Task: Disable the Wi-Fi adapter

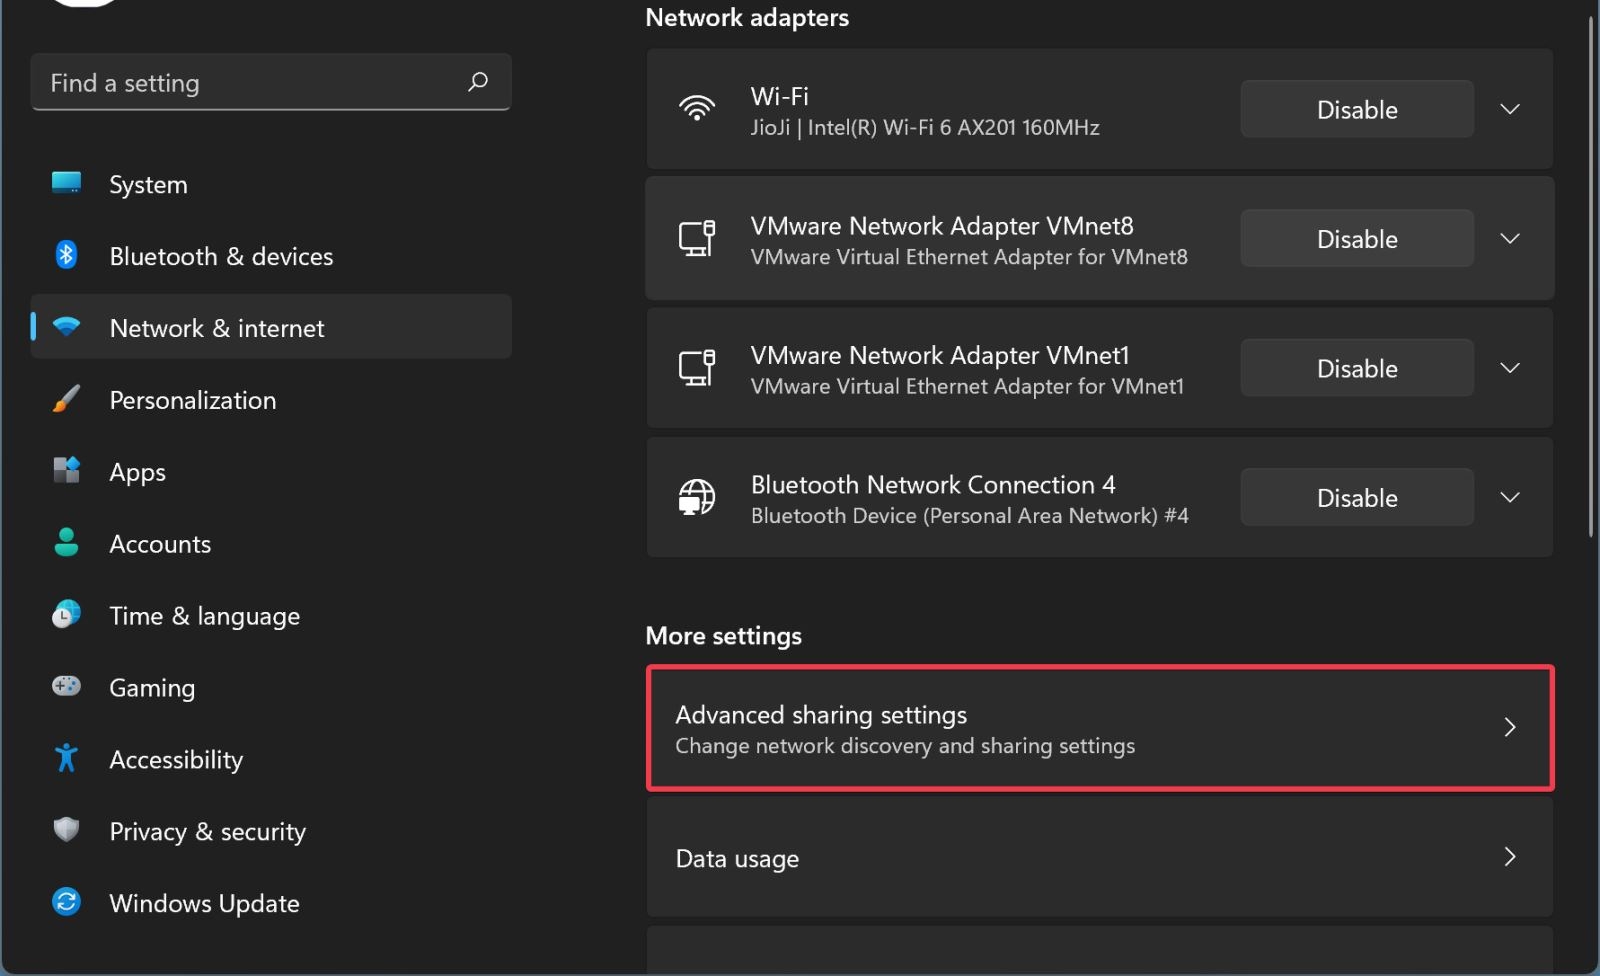Action: [x=1357, y=109]
